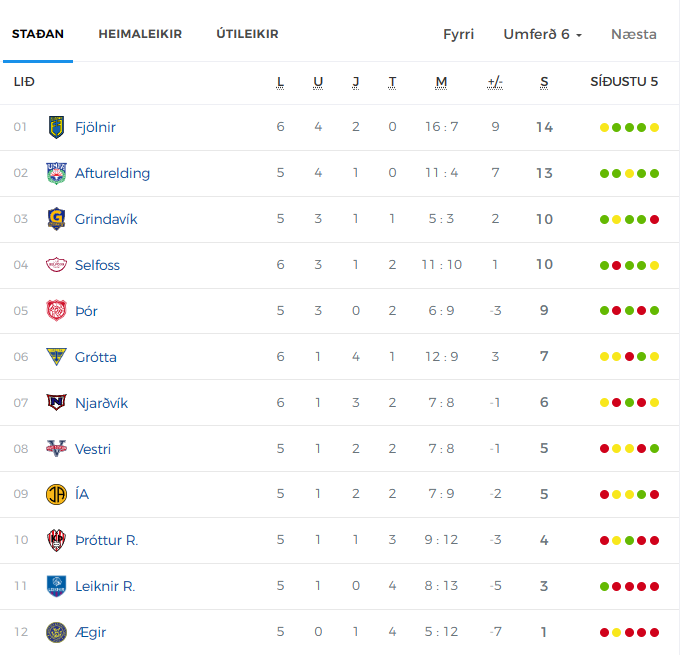Switch to the ÚTILEIKIR tab
The width and height of the screenshot is (680, 655).
[247, 34]
